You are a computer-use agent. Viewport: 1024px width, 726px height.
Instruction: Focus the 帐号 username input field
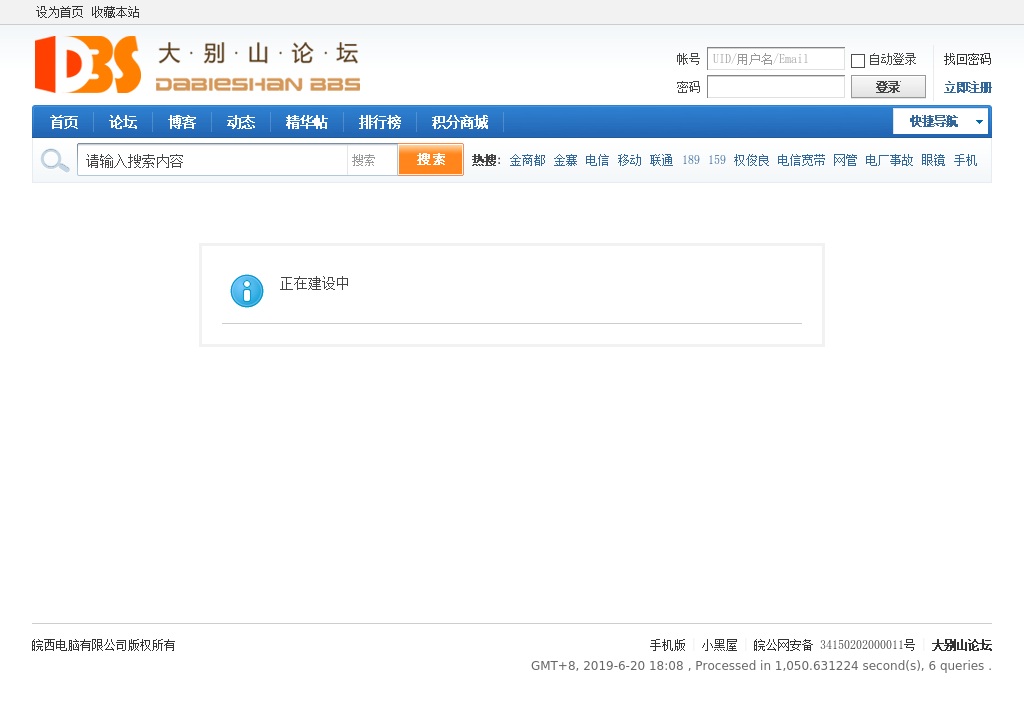(x=775, y=59)
